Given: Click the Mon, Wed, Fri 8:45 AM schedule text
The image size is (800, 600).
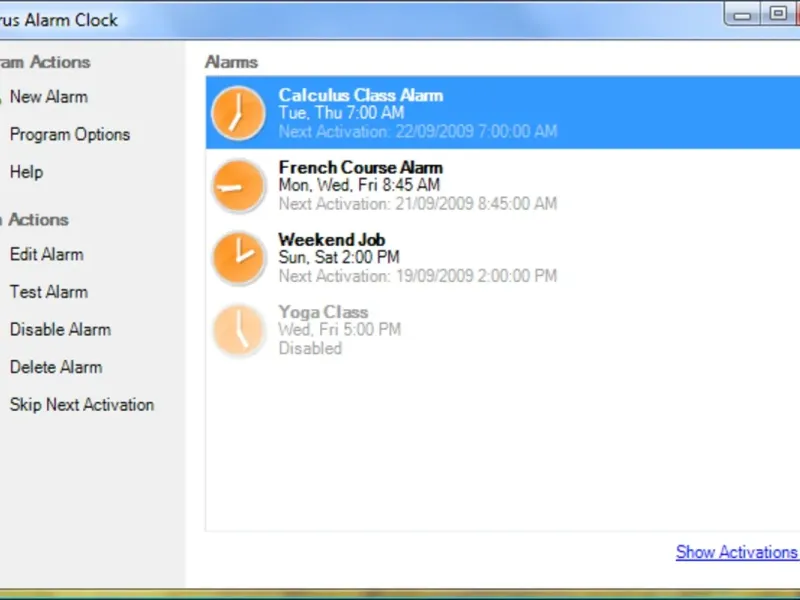Looking at the screenshot, I should pyautogui.click(x=359, y=185).
